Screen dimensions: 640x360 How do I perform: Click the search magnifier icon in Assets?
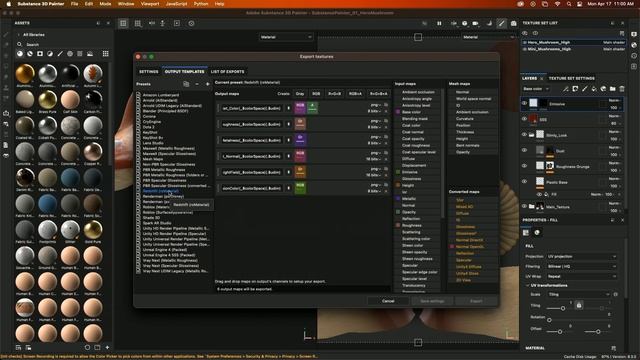click(x=19, y=44)
